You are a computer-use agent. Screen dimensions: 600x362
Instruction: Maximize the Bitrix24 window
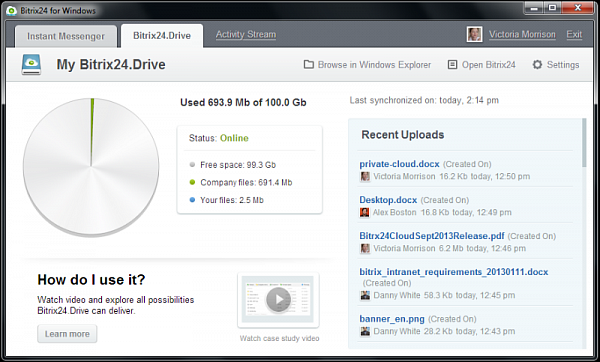[x=552, y=8]
